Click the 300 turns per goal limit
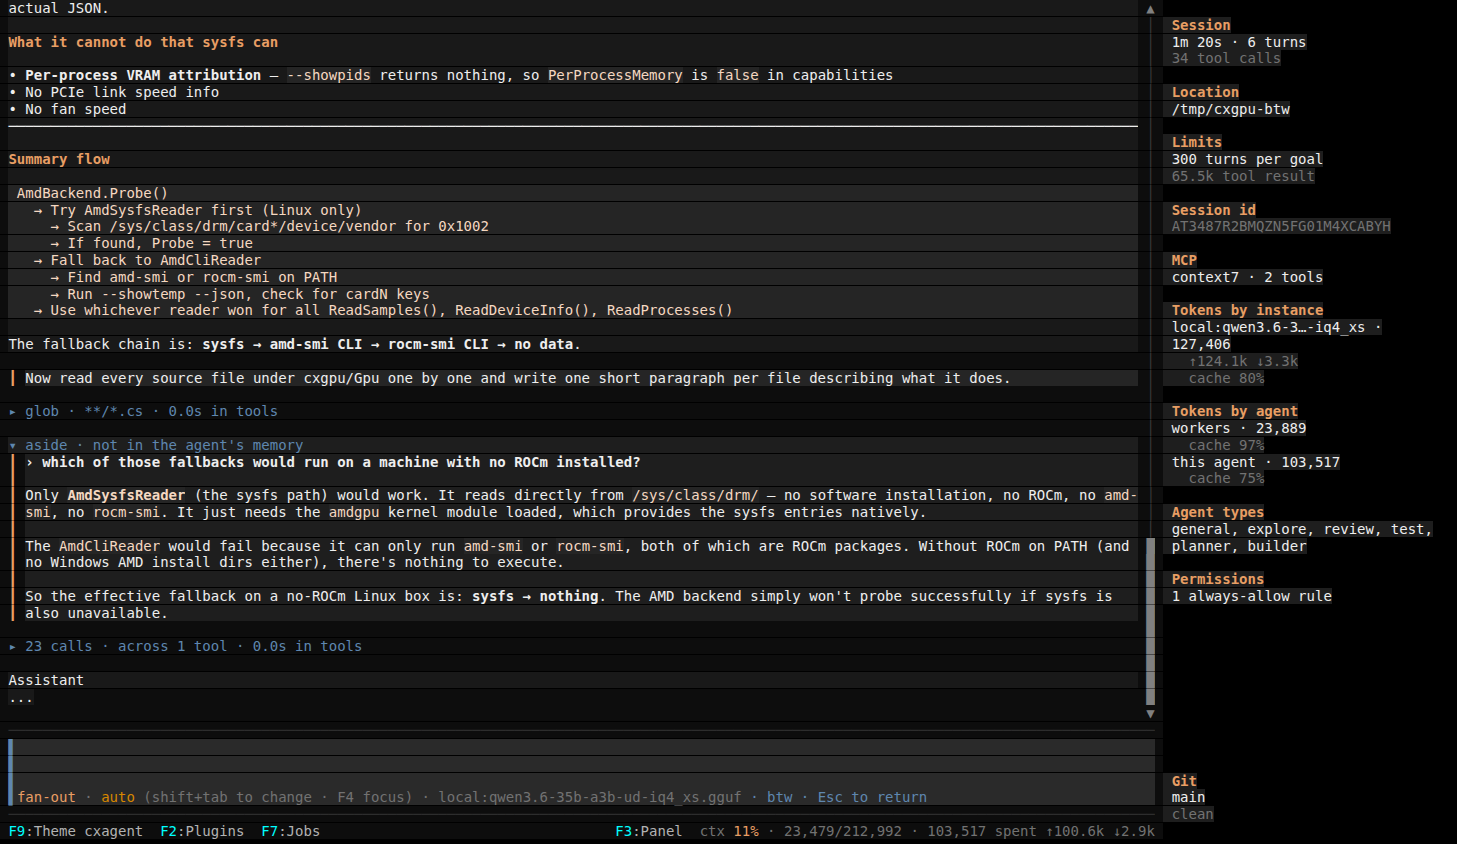The height and width of the screenshot is (844, 1457). [1247, 159]
